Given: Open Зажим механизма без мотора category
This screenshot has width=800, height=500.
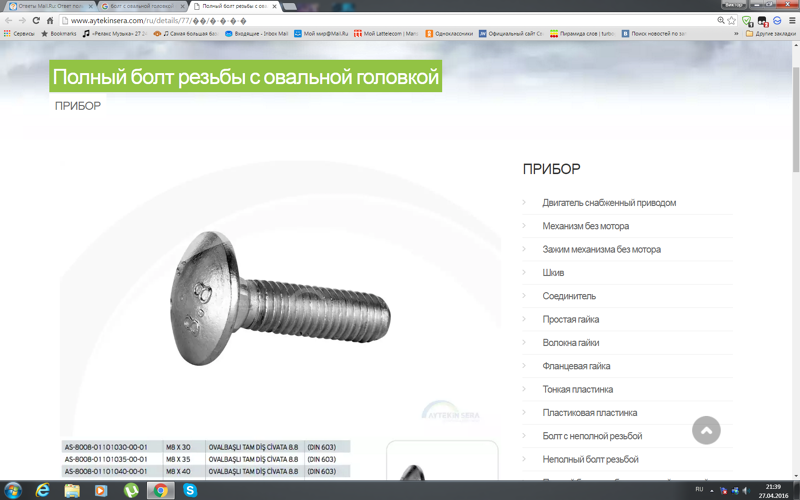Looking at the screenshot, I should pos(601,249).
